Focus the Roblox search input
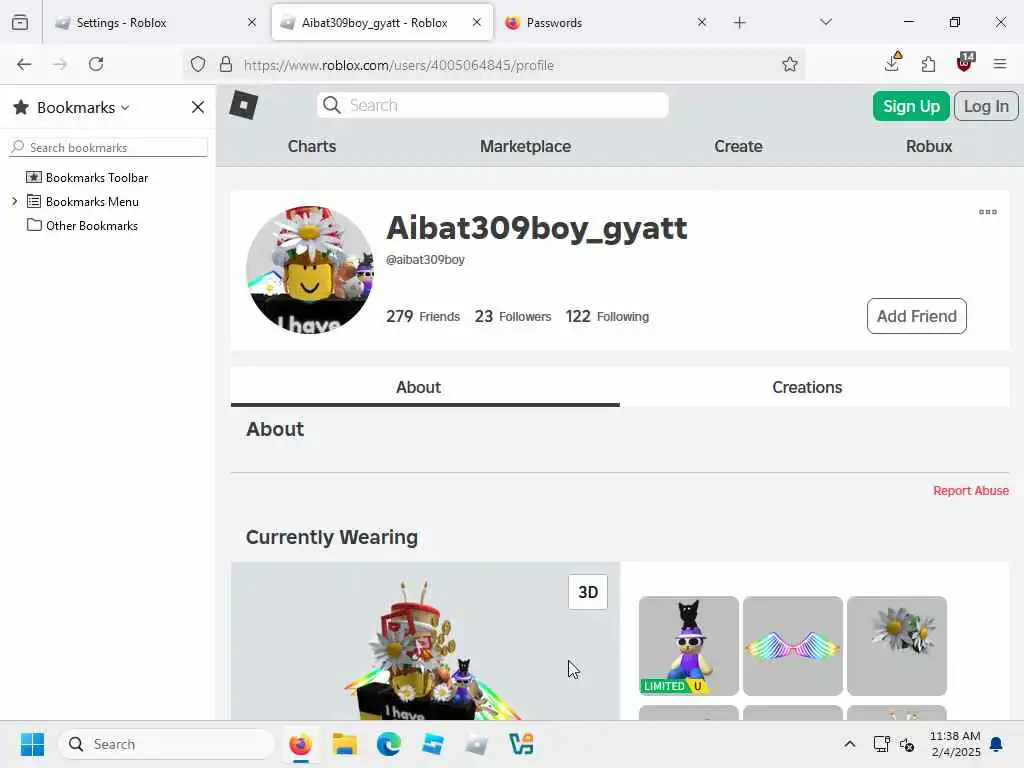The height and width of the screenshot is (768, 1024). point(492,105)
